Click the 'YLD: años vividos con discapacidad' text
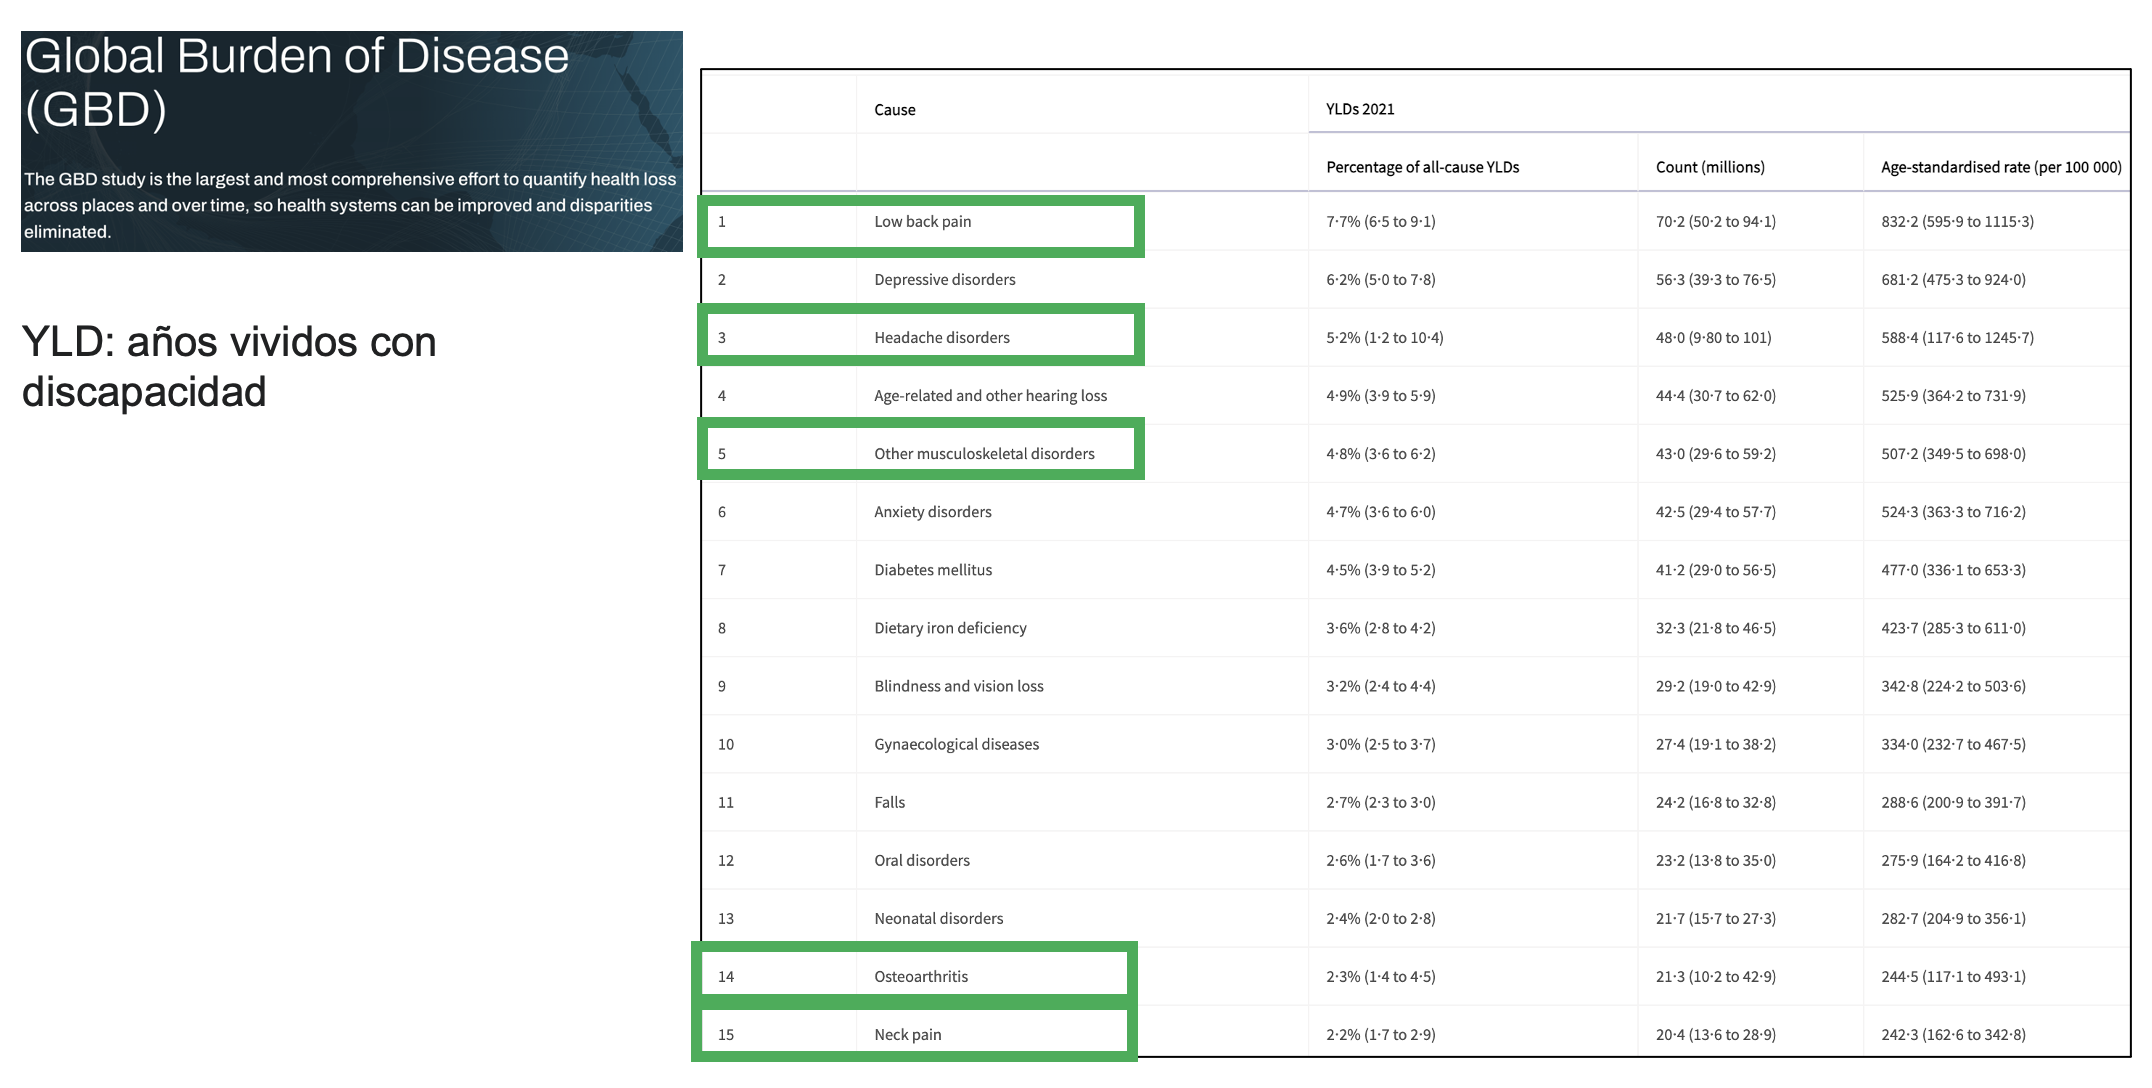This screenshot has width=2152, height=1088. (229, 367)
